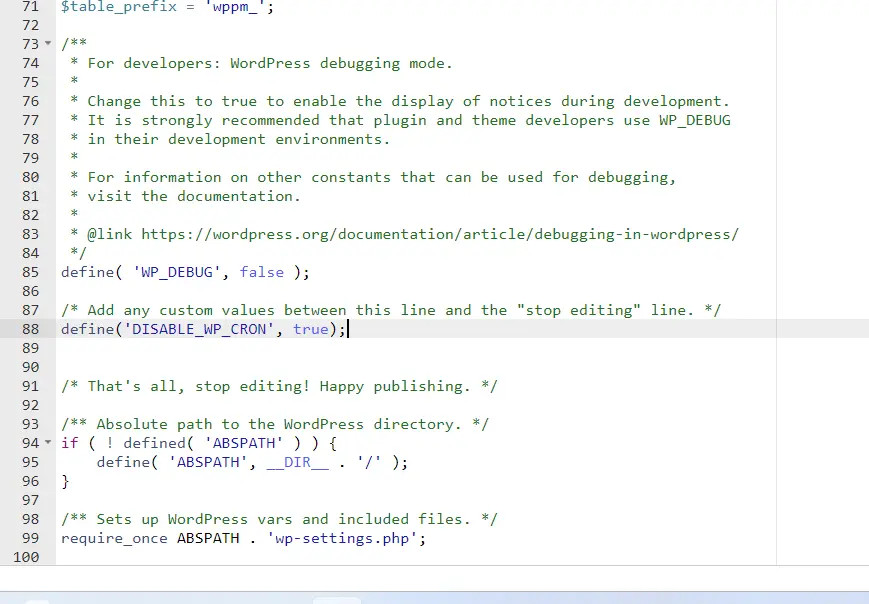Screen dimensions: 869x604
Task: Click the unquoted ABSPATH constant on line 99
Action: (x=208, y=538)
